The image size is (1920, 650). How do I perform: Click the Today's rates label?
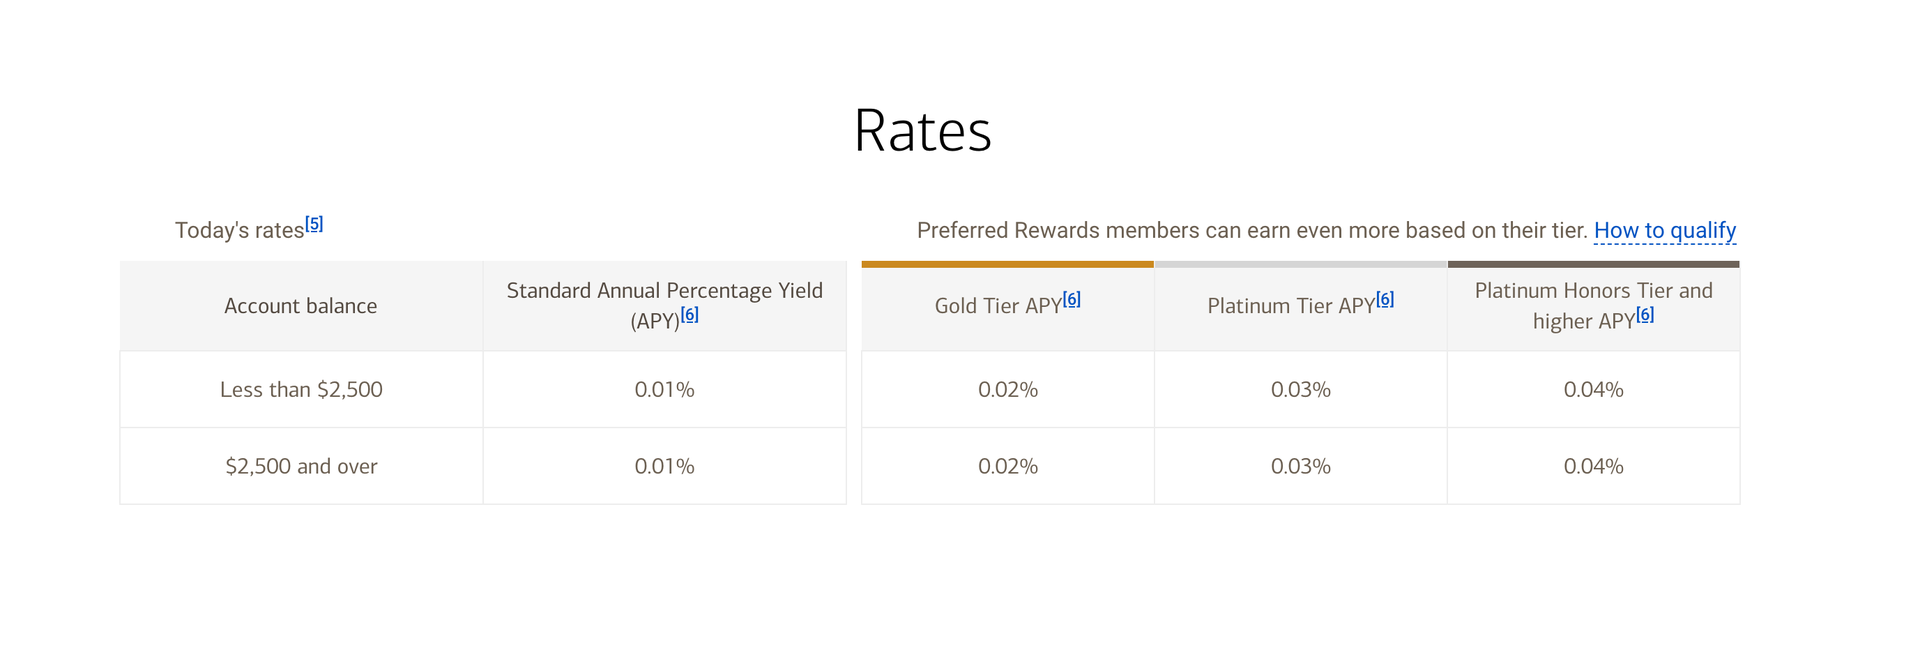(240, 229)
